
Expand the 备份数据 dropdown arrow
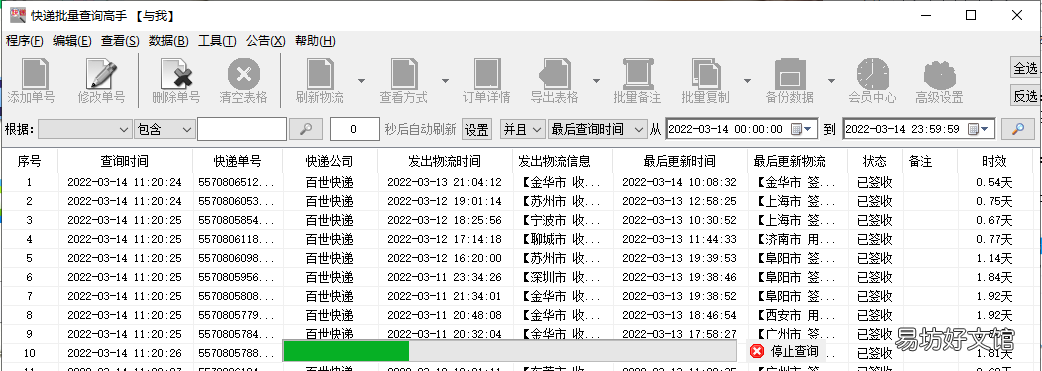831,80
